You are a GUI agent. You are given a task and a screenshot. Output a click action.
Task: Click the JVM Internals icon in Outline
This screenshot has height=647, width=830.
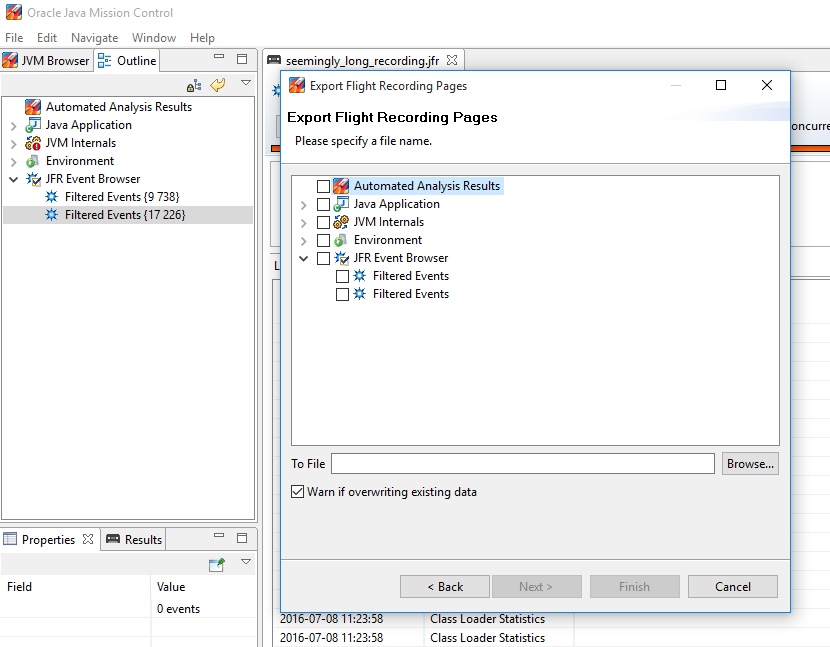[x=33, y=143]
